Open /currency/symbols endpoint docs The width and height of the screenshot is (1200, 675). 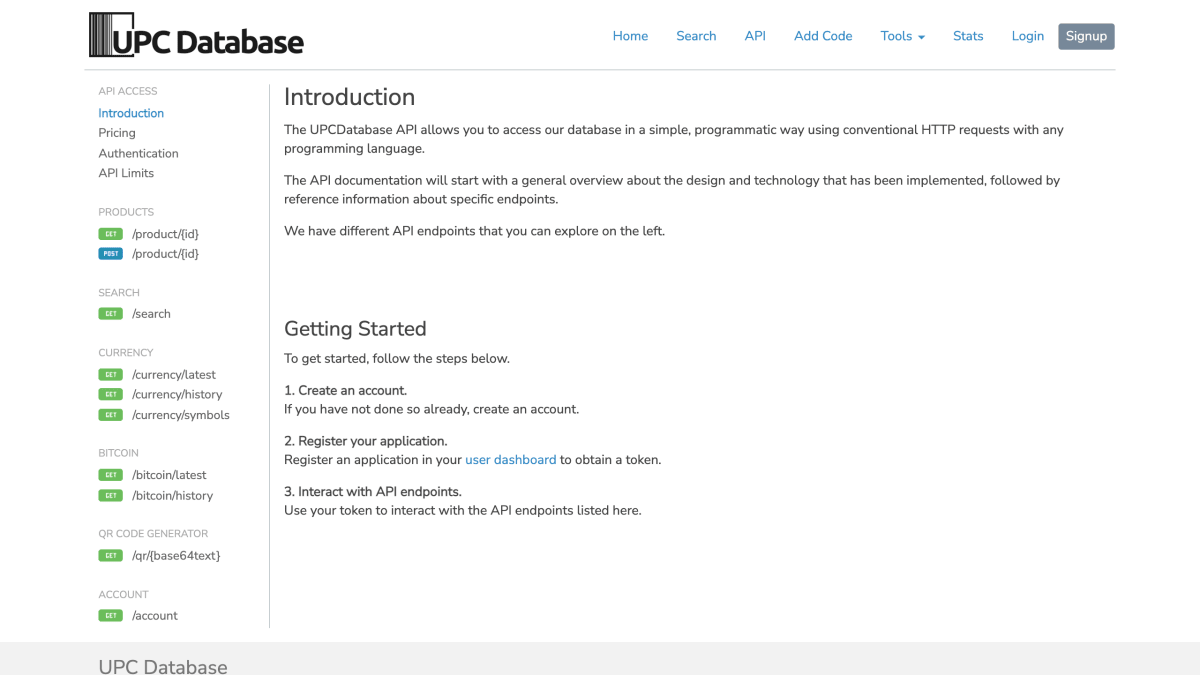tap(181, 415)
